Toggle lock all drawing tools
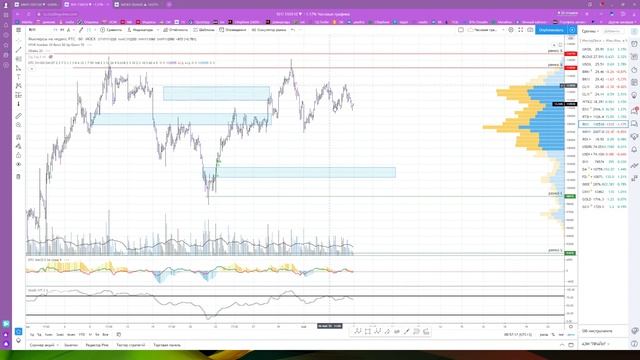 (x=18, y=155)
